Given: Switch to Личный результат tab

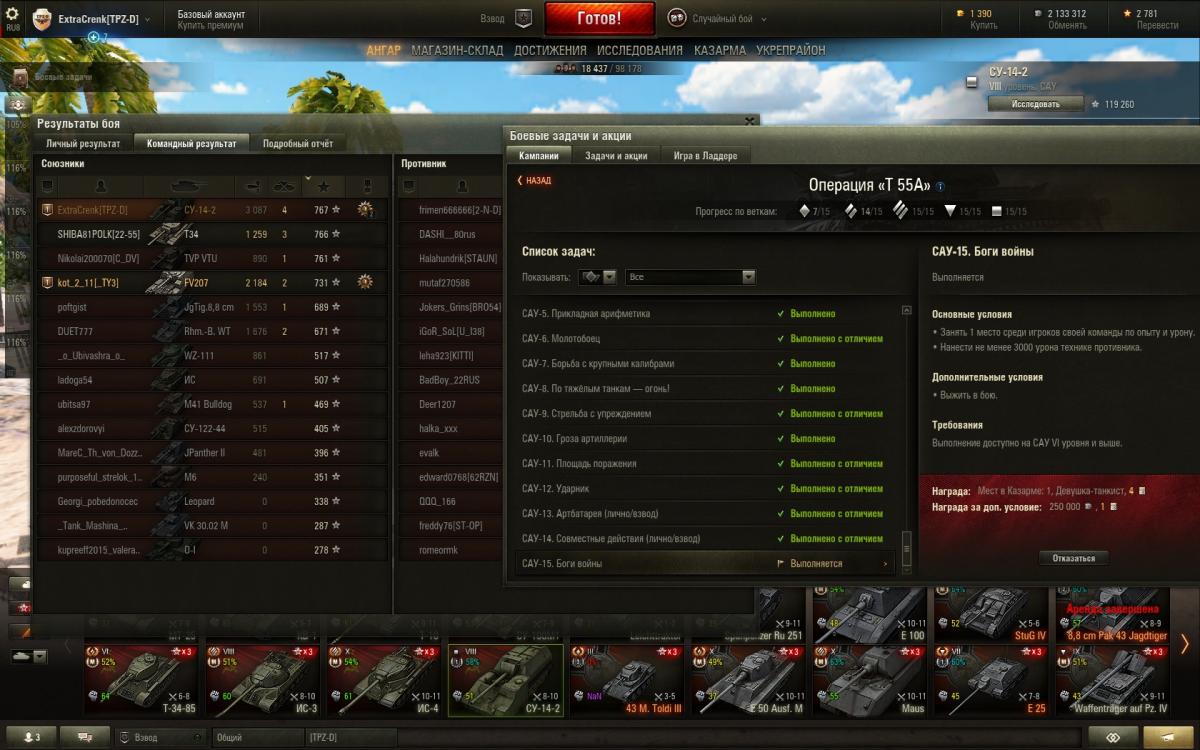Looking at the screenshot, I should (83, 144).
